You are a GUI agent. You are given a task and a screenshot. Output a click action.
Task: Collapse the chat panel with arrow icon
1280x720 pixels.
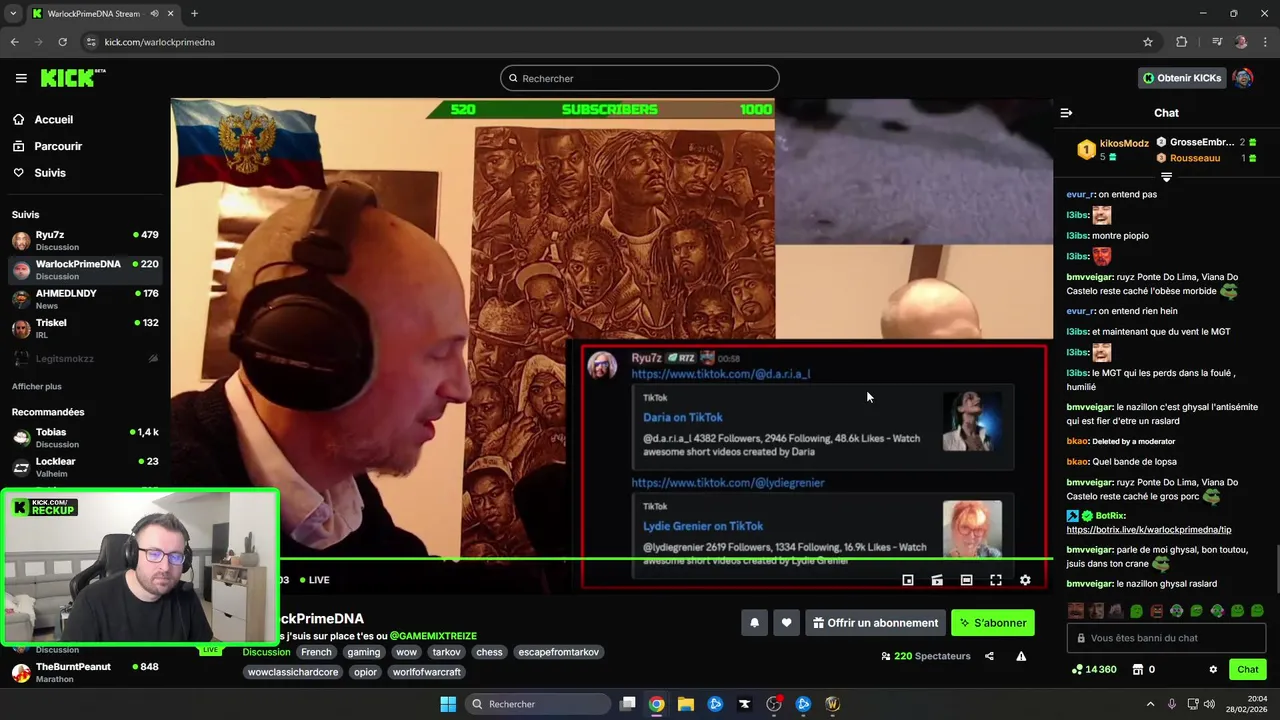click(1066, 113)
